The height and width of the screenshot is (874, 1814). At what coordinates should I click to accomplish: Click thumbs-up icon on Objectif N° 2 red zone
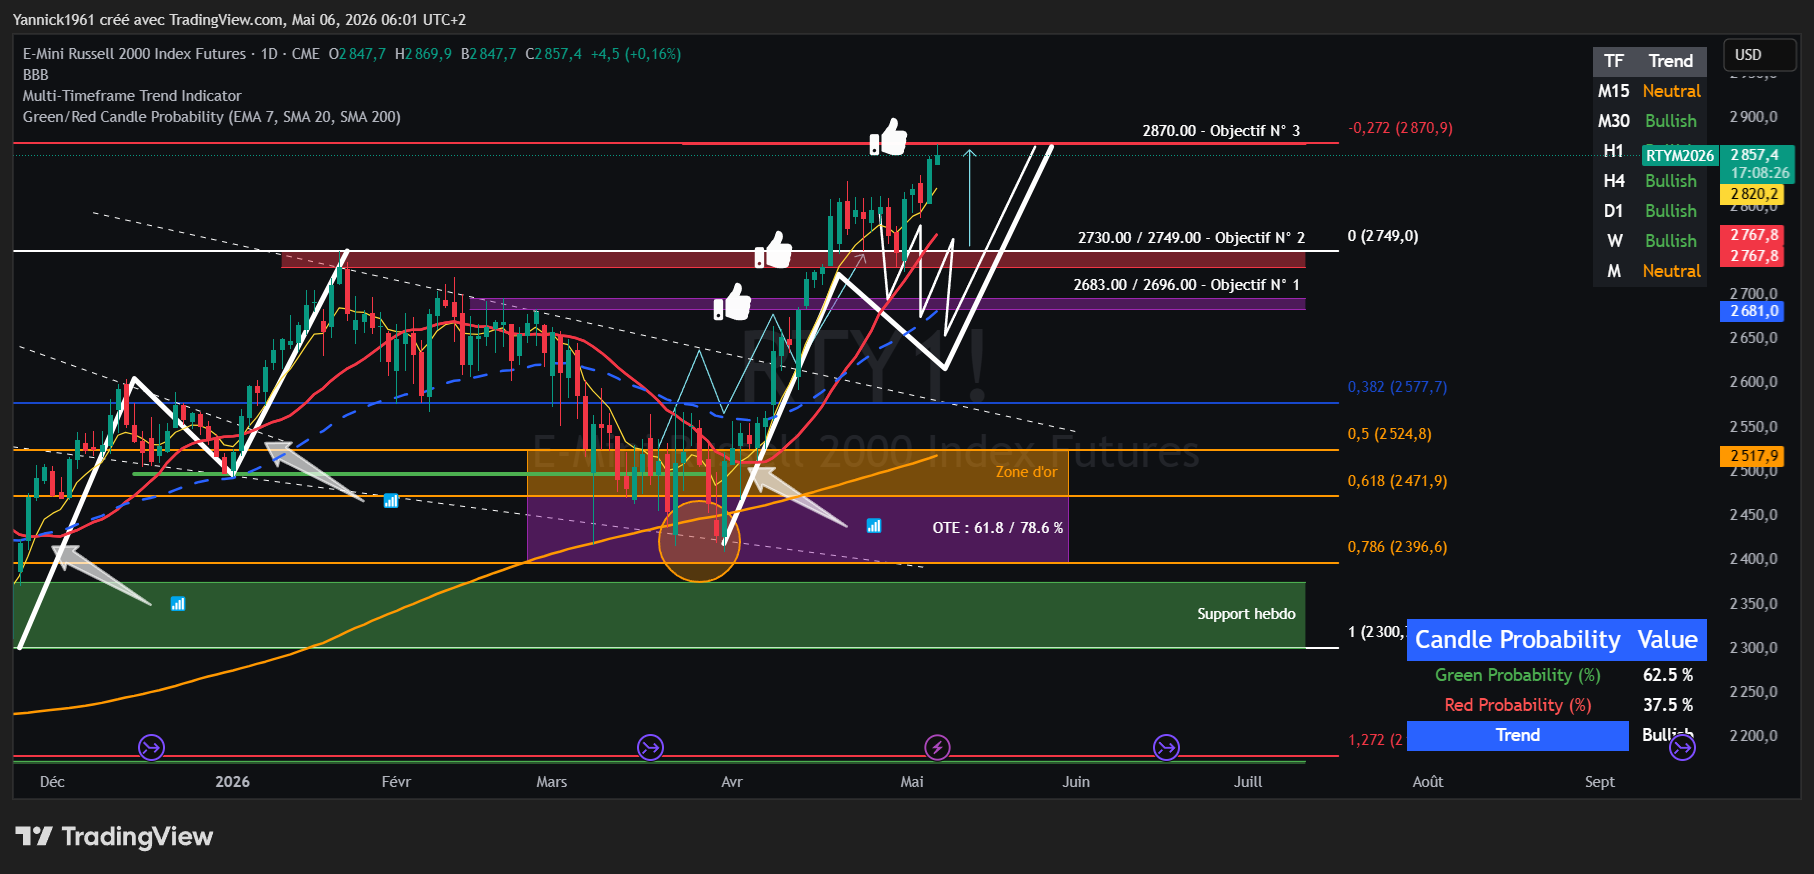(x=773, y=250)
